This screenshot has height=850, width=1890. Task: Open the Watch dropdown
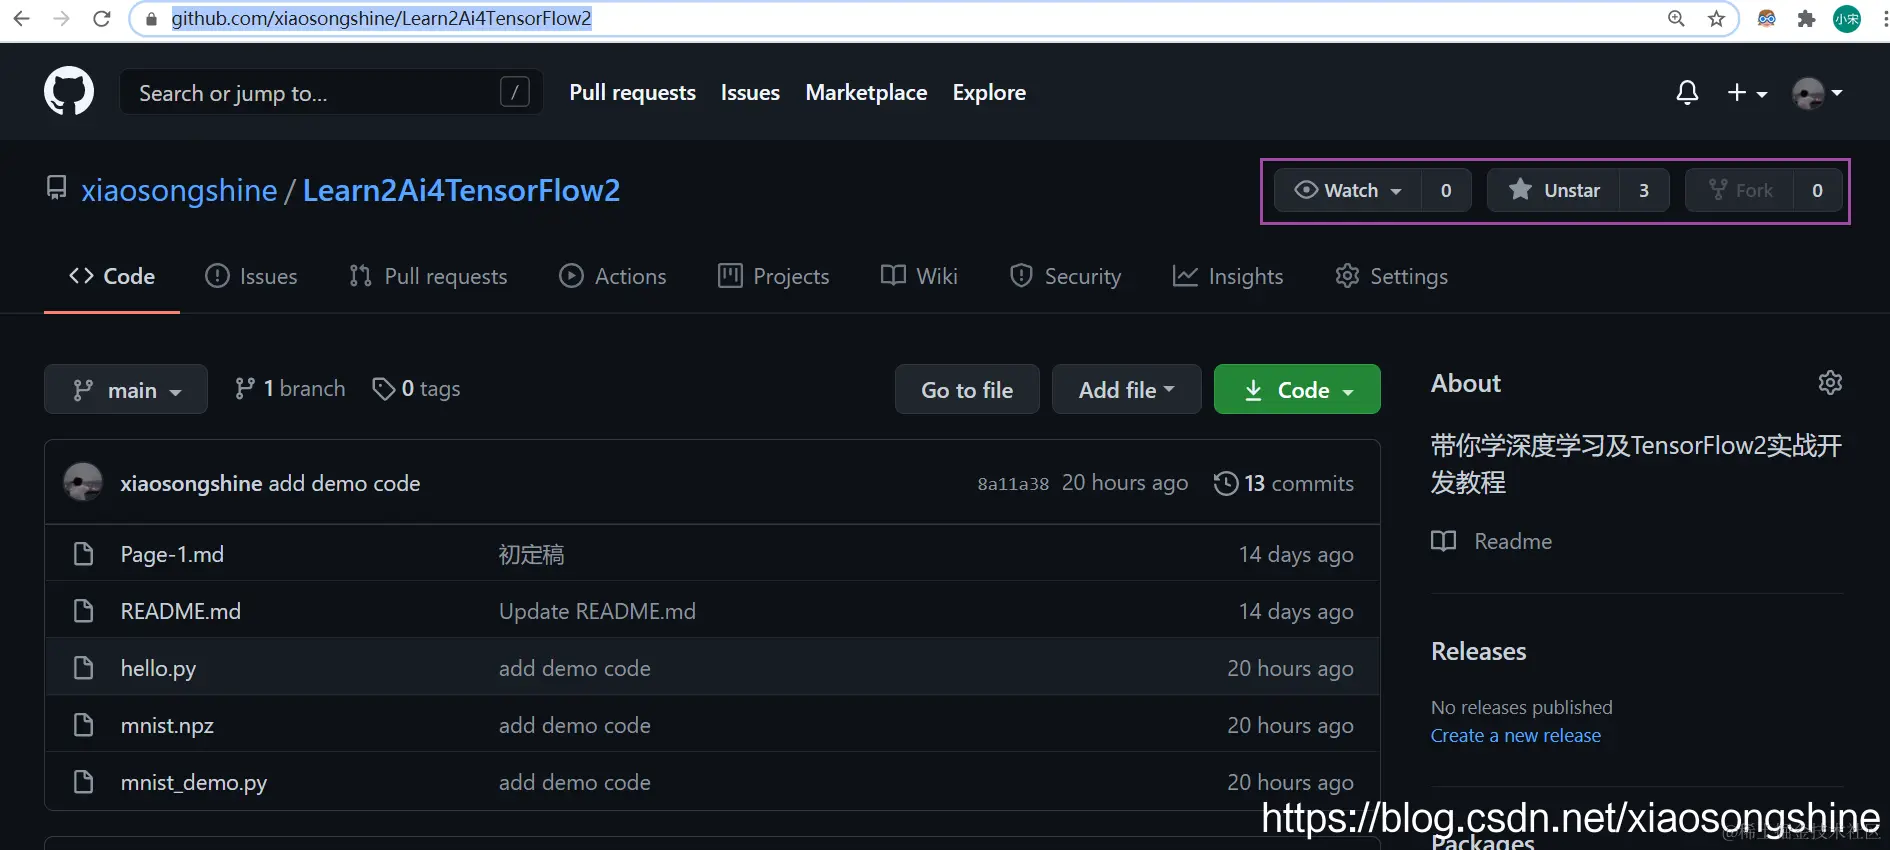coord(1348,190)
